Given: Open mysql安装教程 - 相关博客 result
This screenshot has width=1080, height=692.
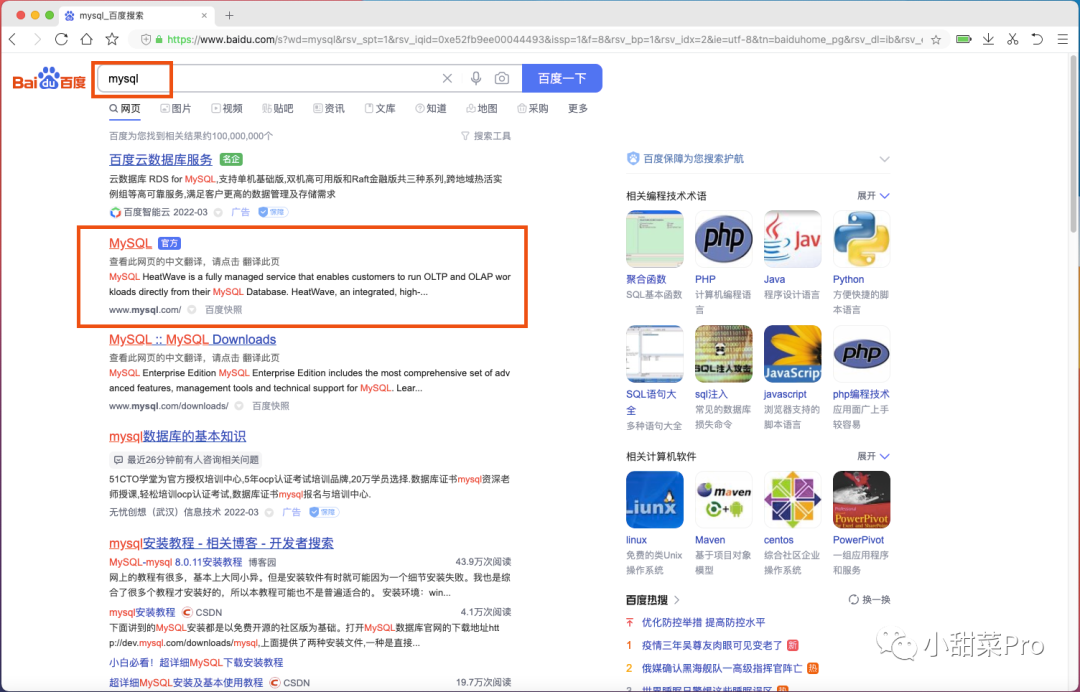Looking at the screenshot, I should pos(221,543).
